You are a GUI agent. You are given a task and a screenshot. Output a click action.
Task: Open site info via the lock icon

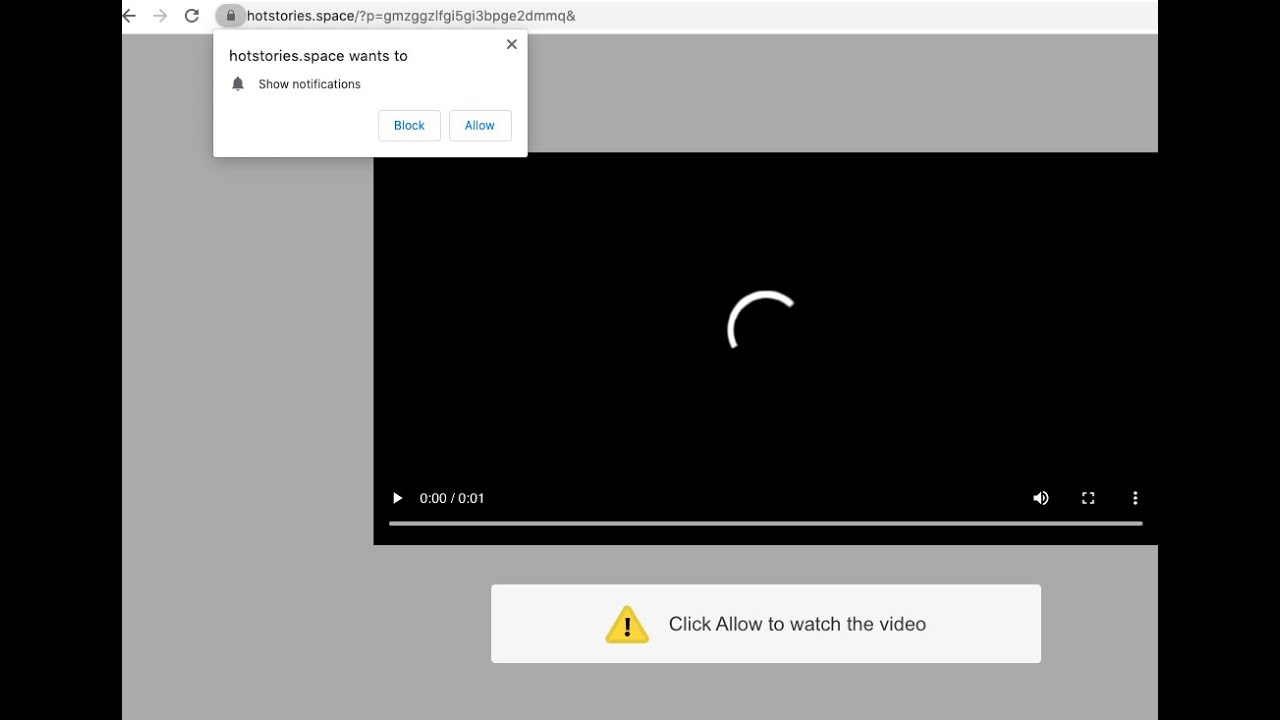(231, 16)
